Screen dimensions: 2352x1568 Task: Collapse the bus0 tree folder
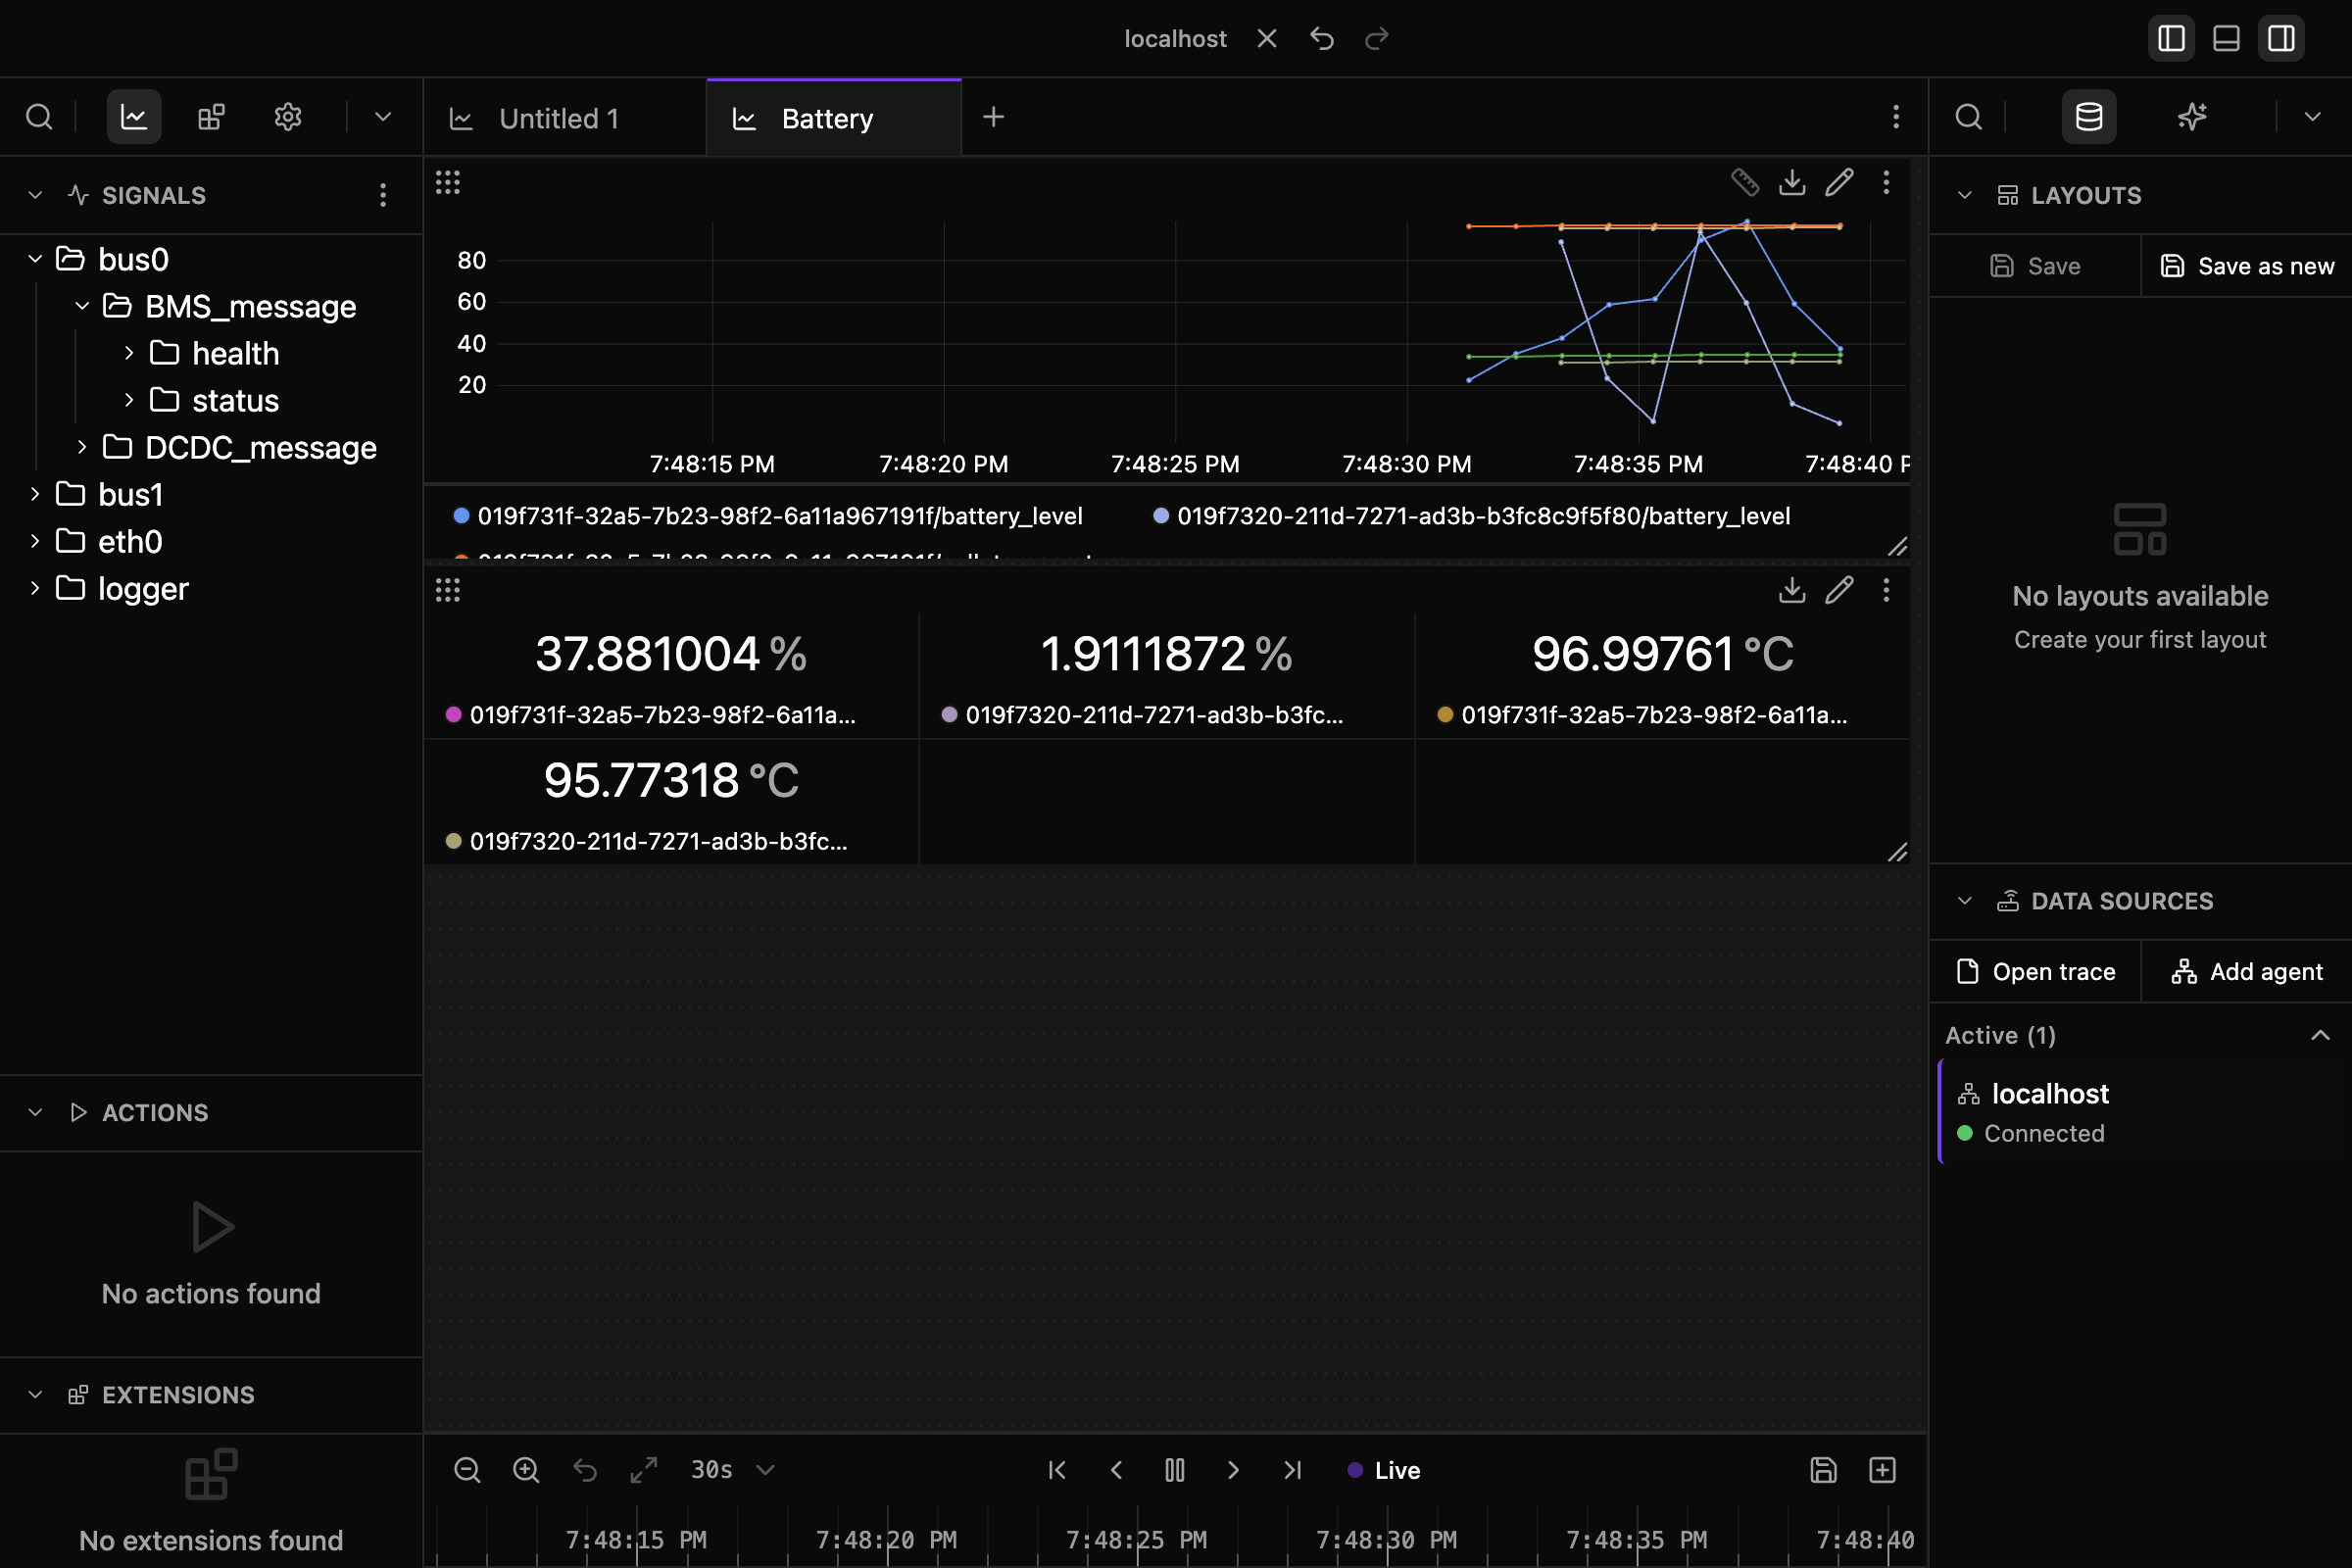click(35, 259)
